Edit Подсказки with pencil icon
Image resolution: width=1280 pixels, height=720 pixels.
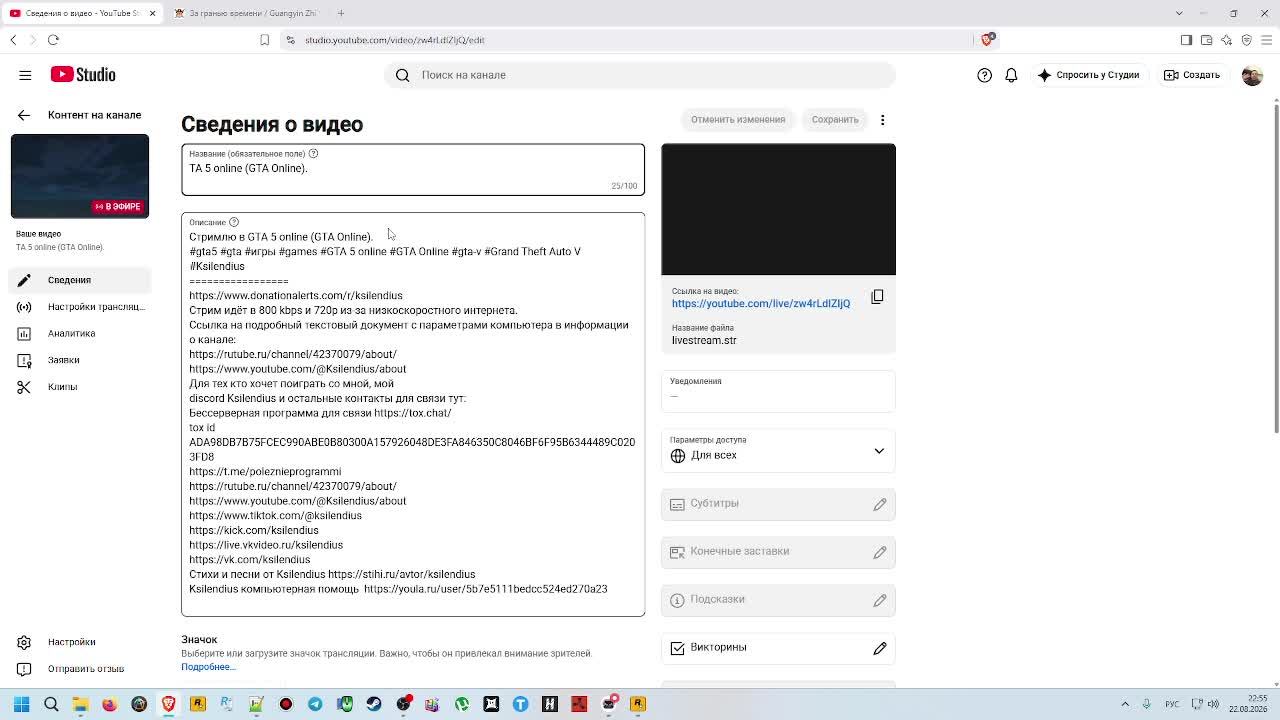pyautogui.click(x=880, y=600)
